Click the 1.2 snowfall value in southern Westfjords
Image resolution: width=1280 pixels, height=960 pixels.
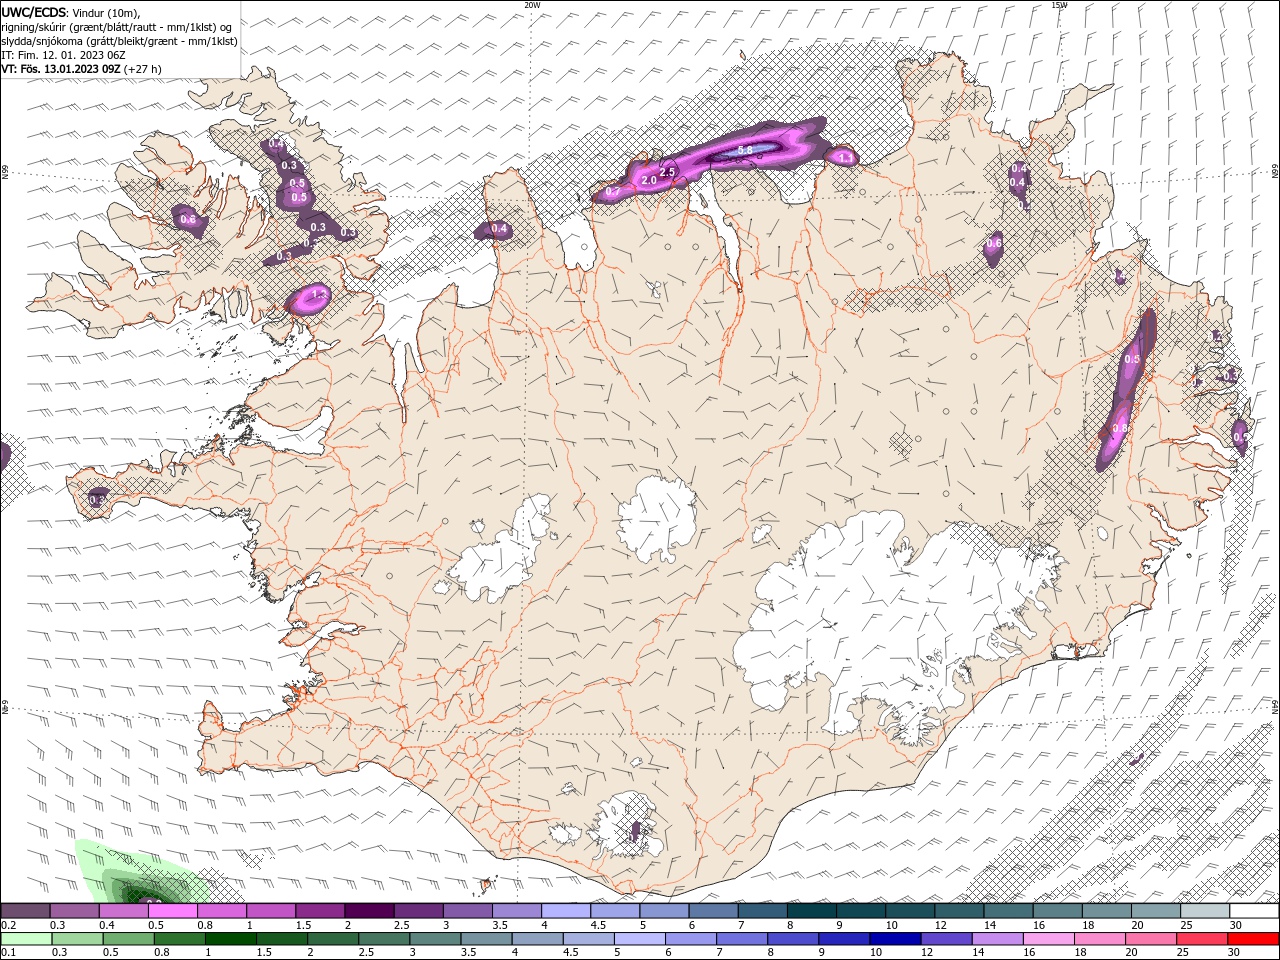point(318,295)
